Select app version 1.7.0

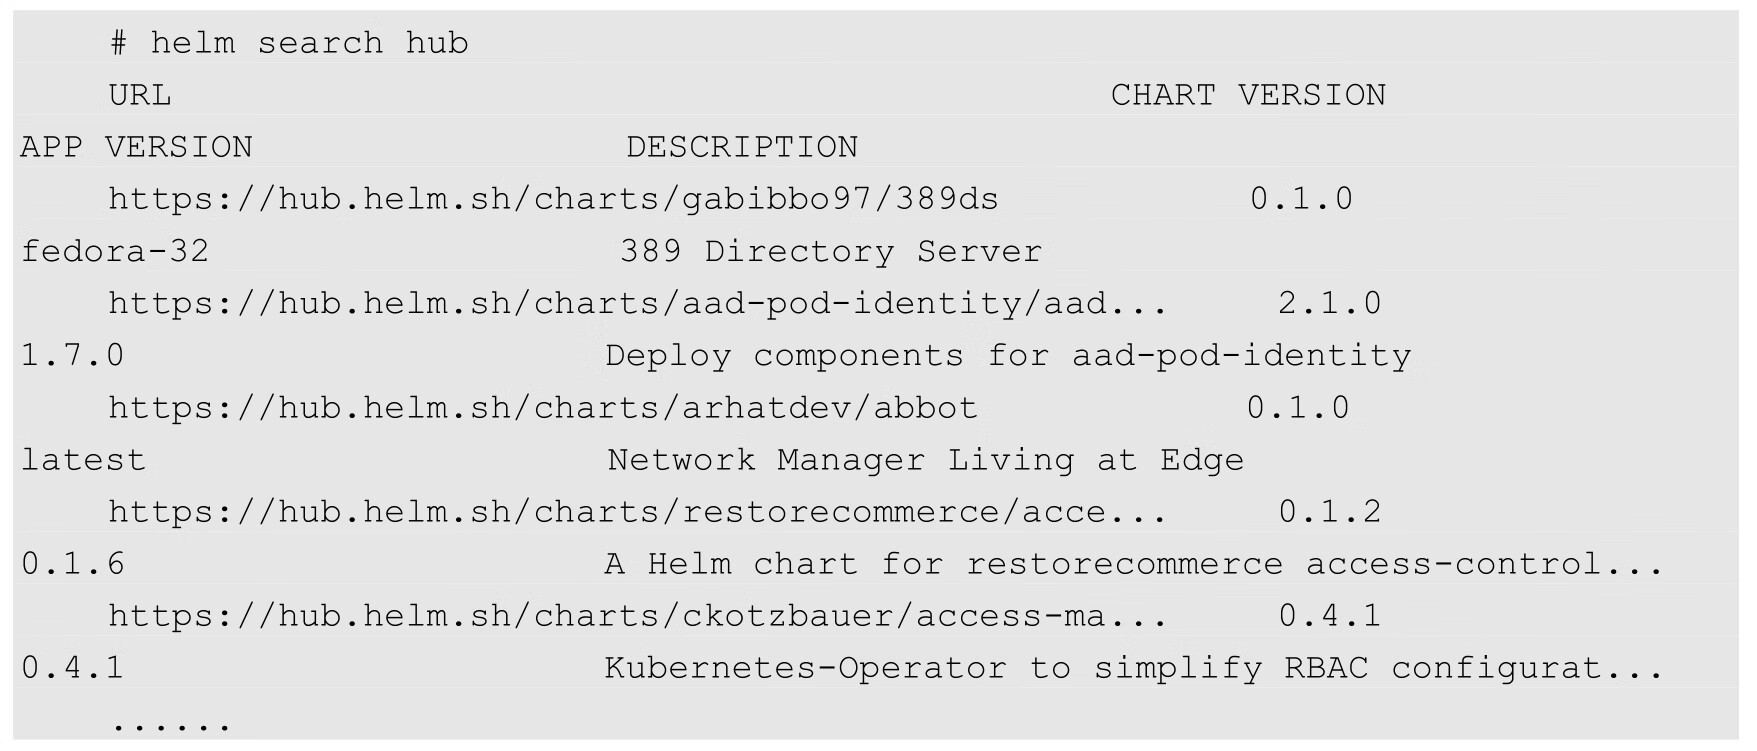[x=73, y=355]
